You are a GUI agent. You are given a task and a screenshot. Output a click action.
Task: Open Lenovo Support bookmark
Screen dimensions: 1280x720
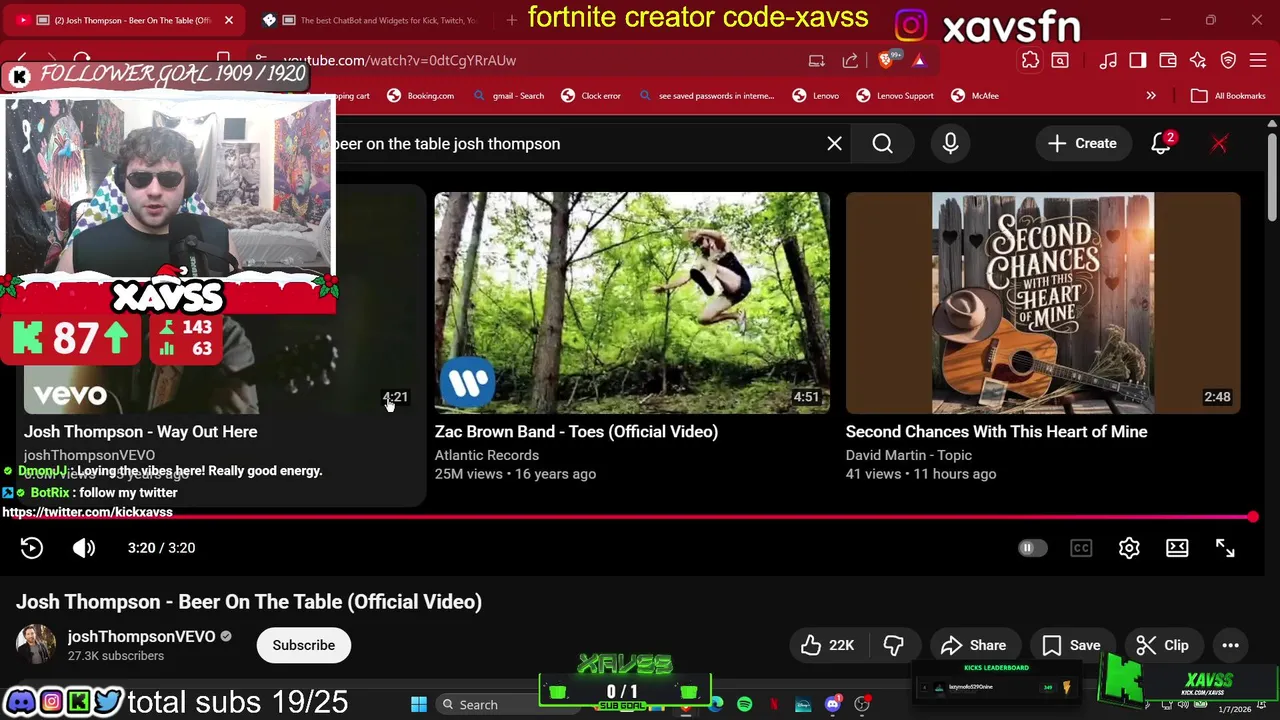(895, 96)
